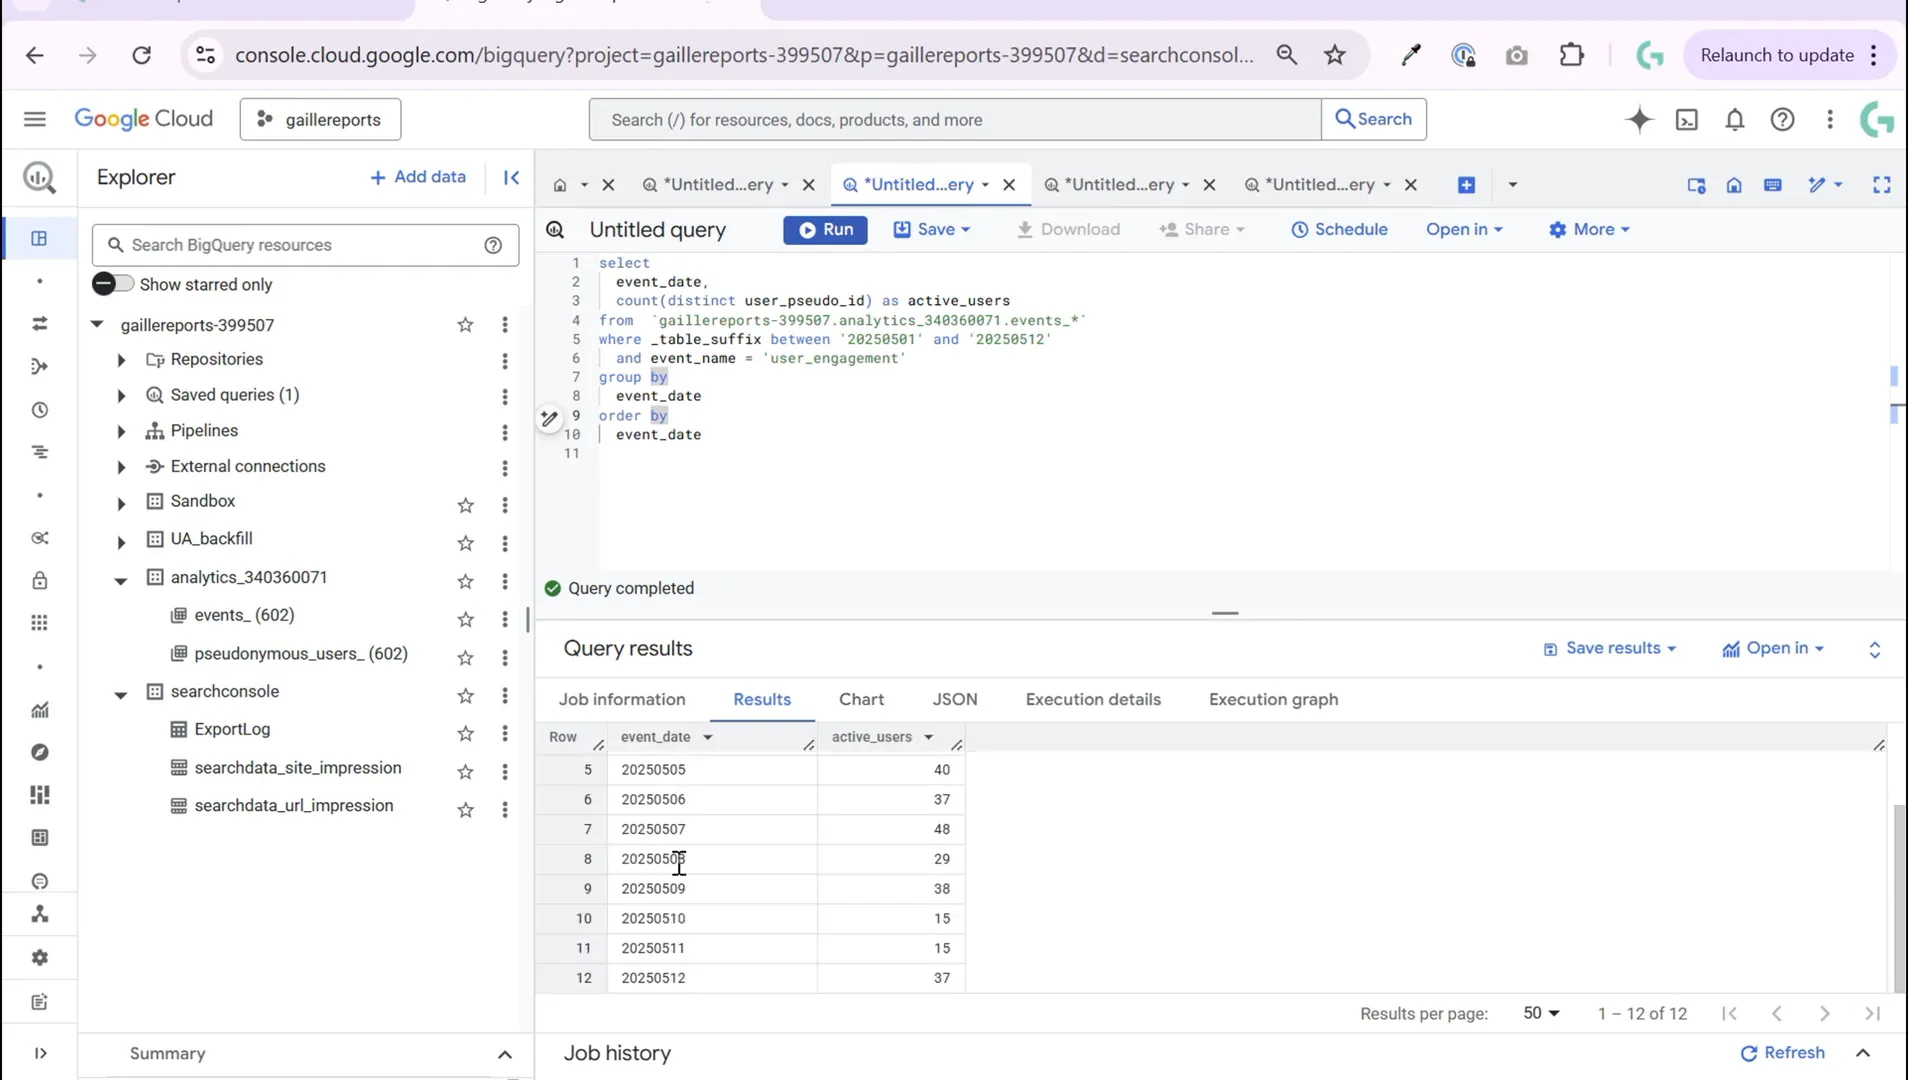Open the More settings dropdown
Image resolution: width=1908 pixels, height=1080 pixels.
[1589, 229]
